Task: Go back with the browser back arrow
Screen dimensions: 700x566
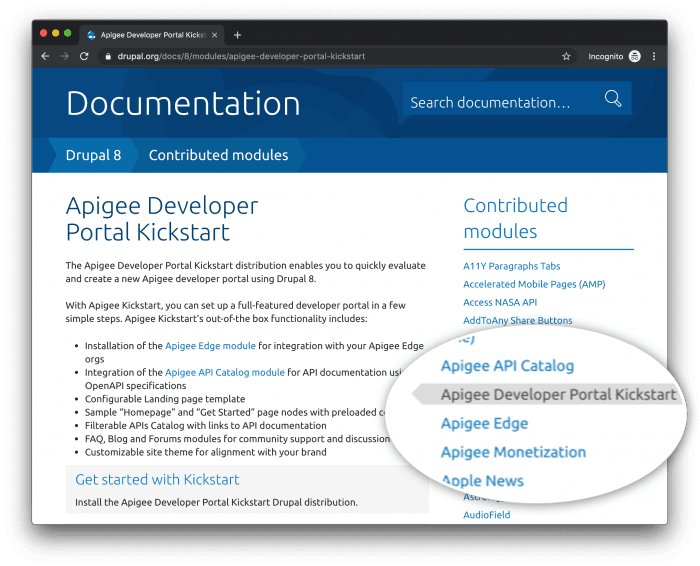Action: (x=45, y=56)
